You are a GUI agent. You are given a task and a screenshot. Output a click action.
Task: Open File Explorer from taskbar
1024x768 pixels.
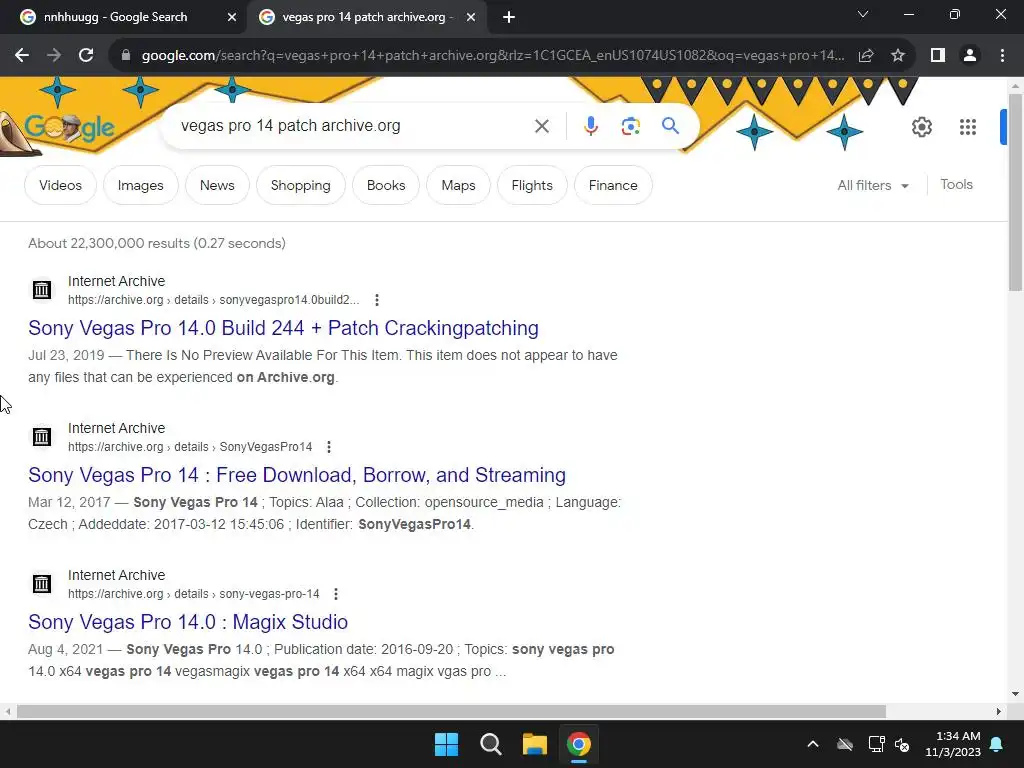pyautogui.click(x=535, y=744)
